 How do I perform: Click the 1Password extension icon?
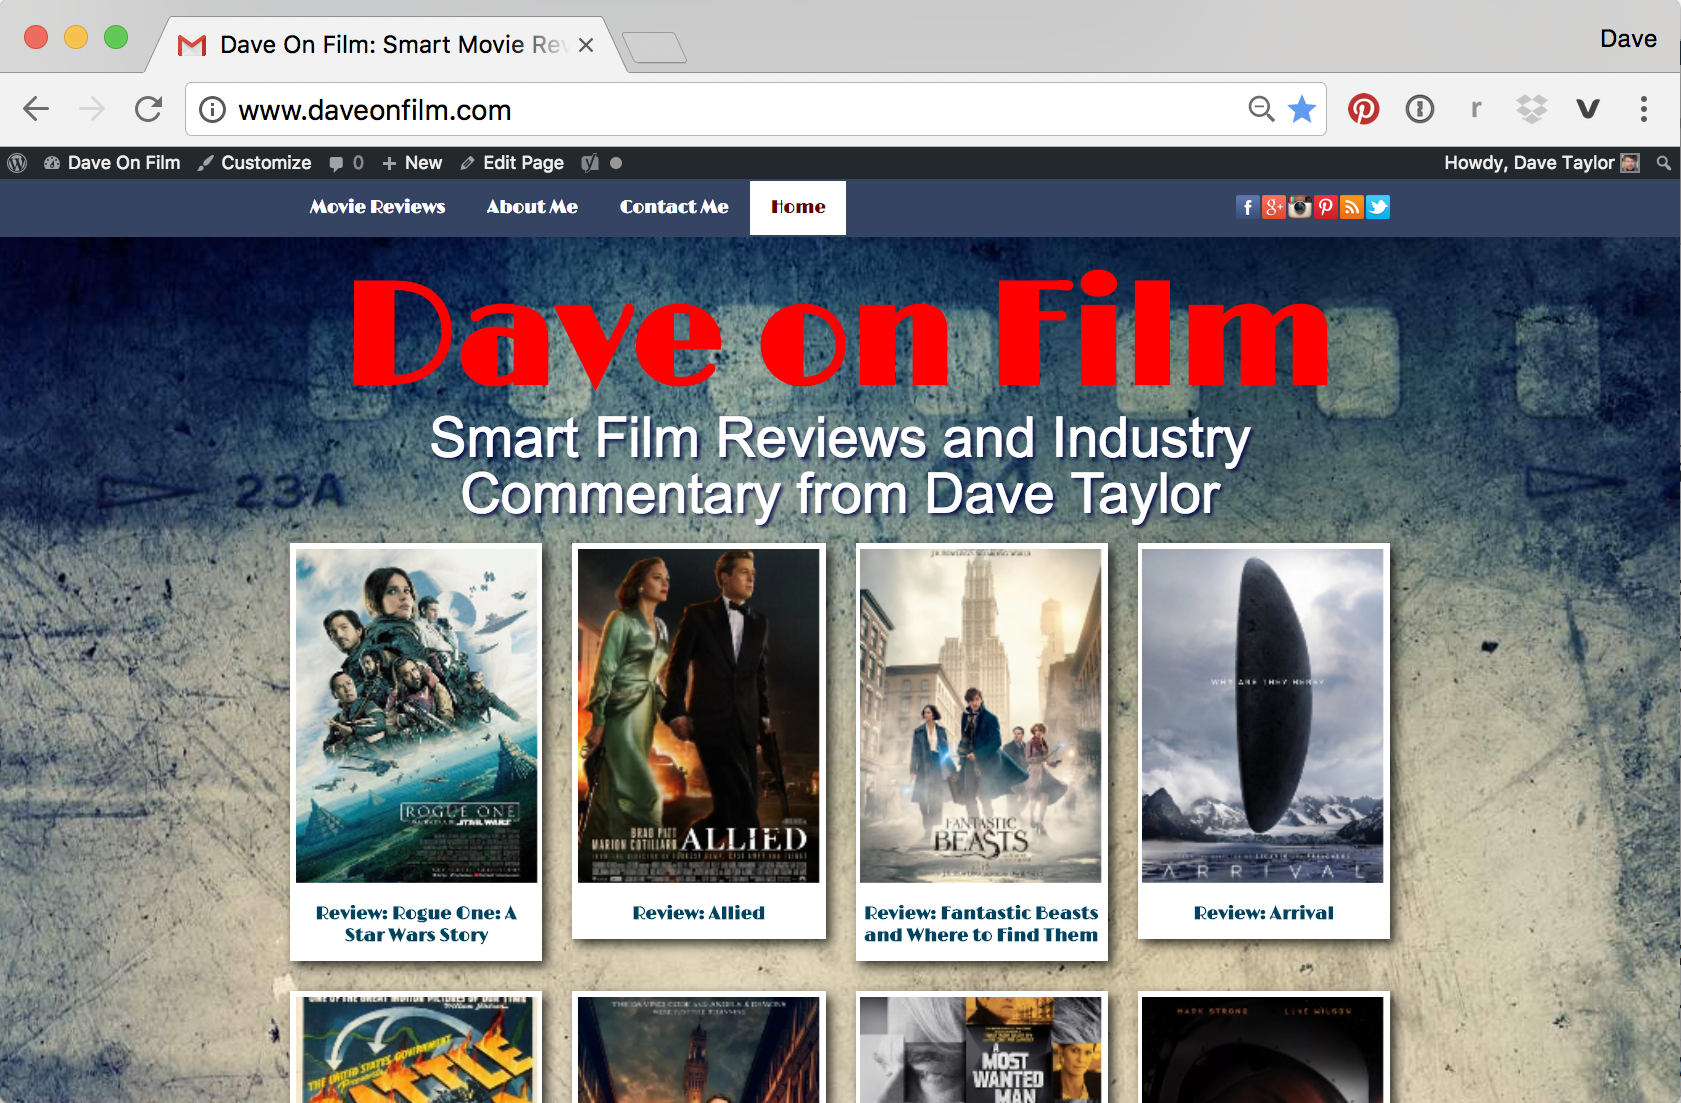click(1420, 109)
